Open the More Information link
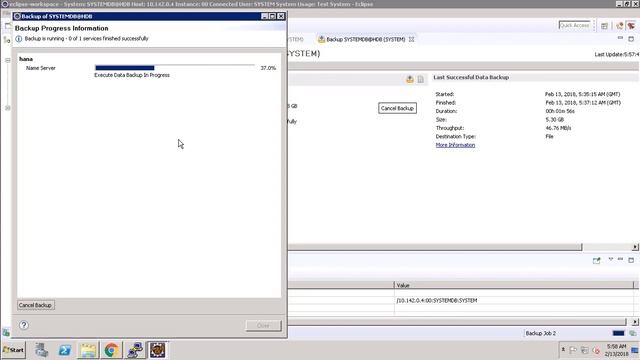The height and width of the screenshot is (360, 640). pos(455,145)
